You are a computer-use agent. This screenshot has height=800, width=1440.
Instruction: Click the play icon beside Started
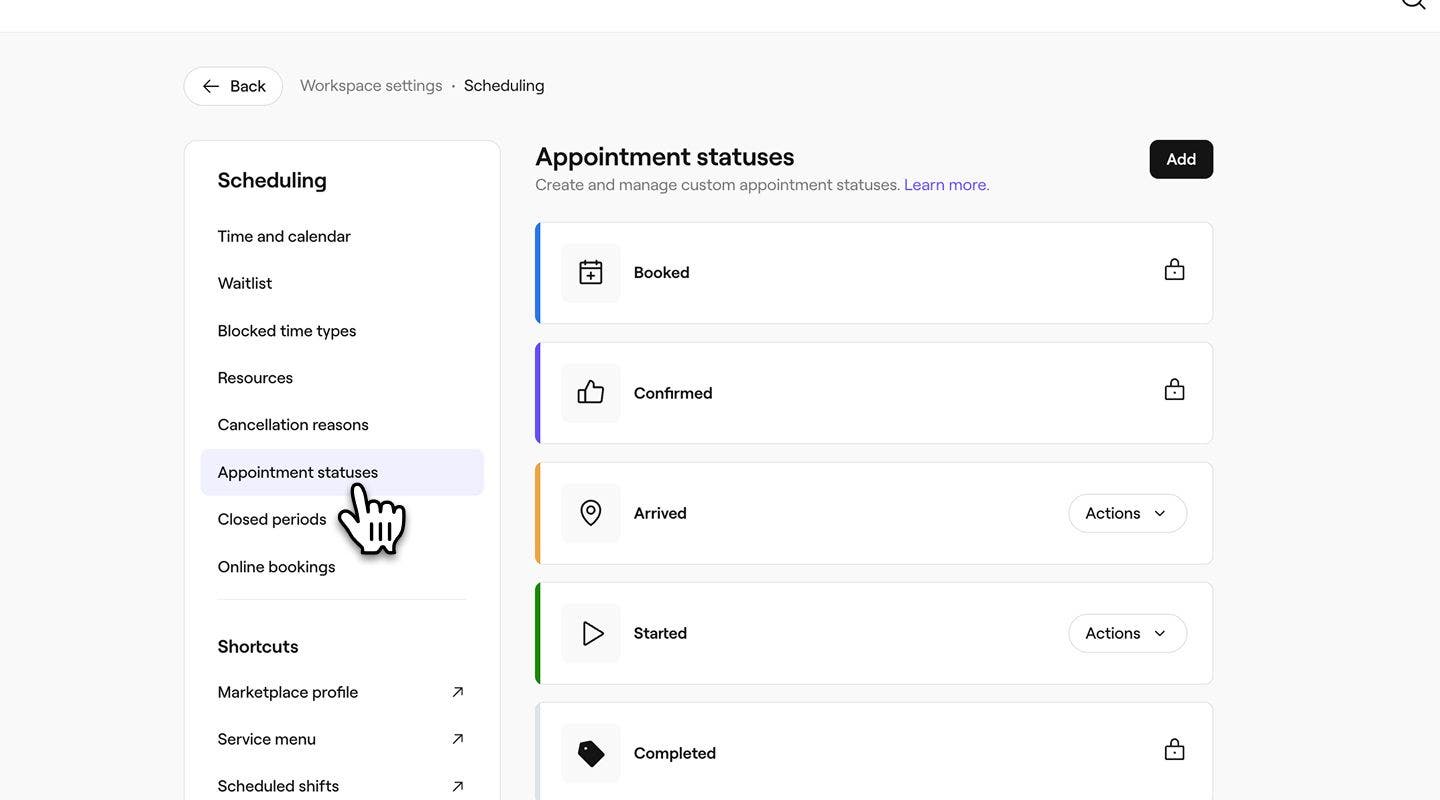pyautogui.click(x=591, y=633)
